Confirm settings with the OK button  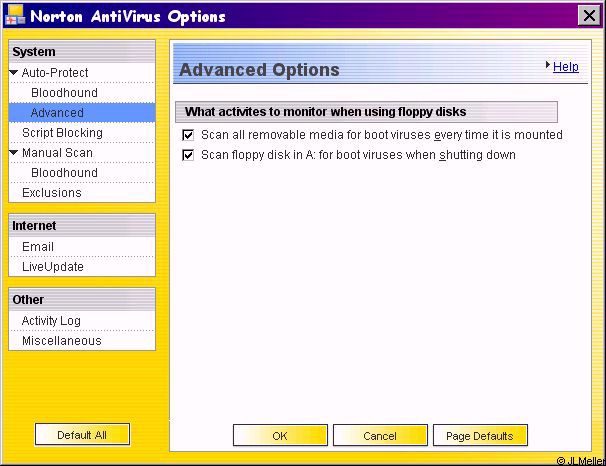pos(280,435)
